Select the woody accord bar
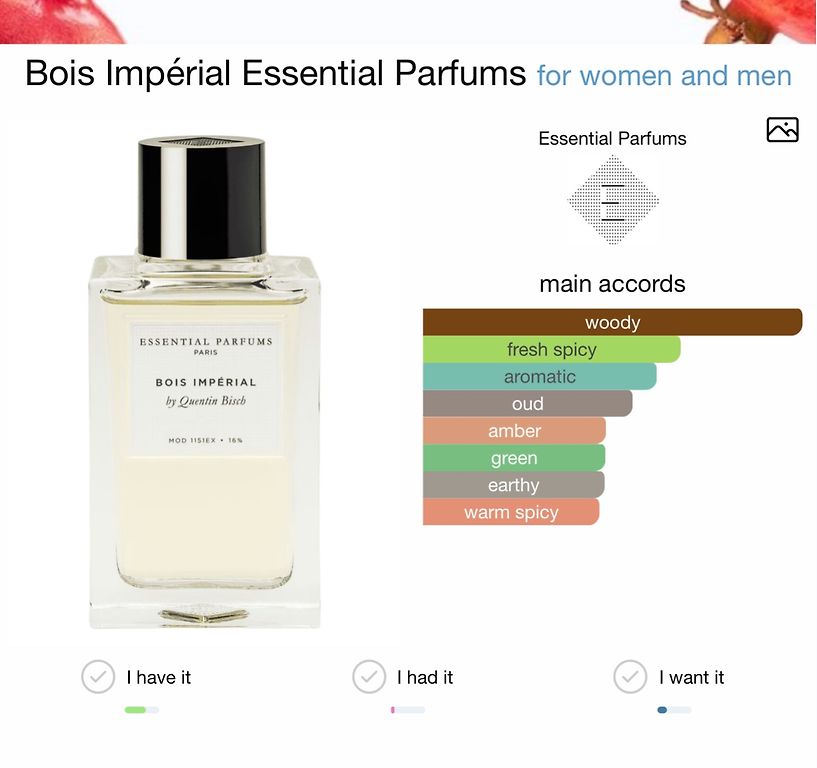The width and height of the screenshot is (817, 768). [x=612, y=322]
